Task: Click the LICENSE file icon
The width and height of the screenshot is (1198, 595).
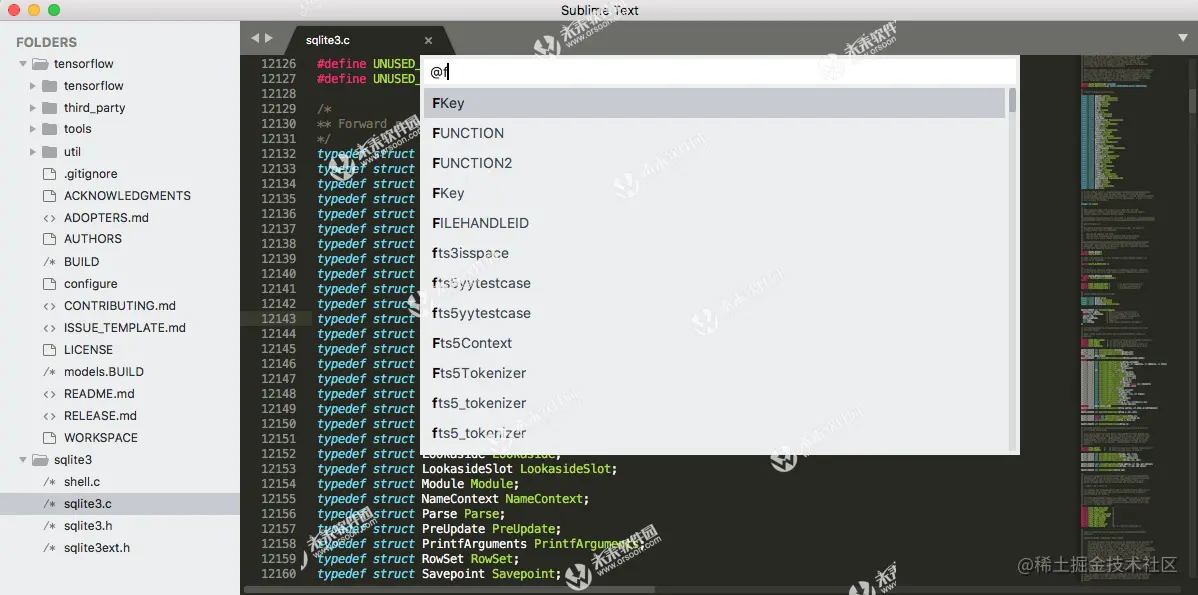Action: click(x=50, y=350)
